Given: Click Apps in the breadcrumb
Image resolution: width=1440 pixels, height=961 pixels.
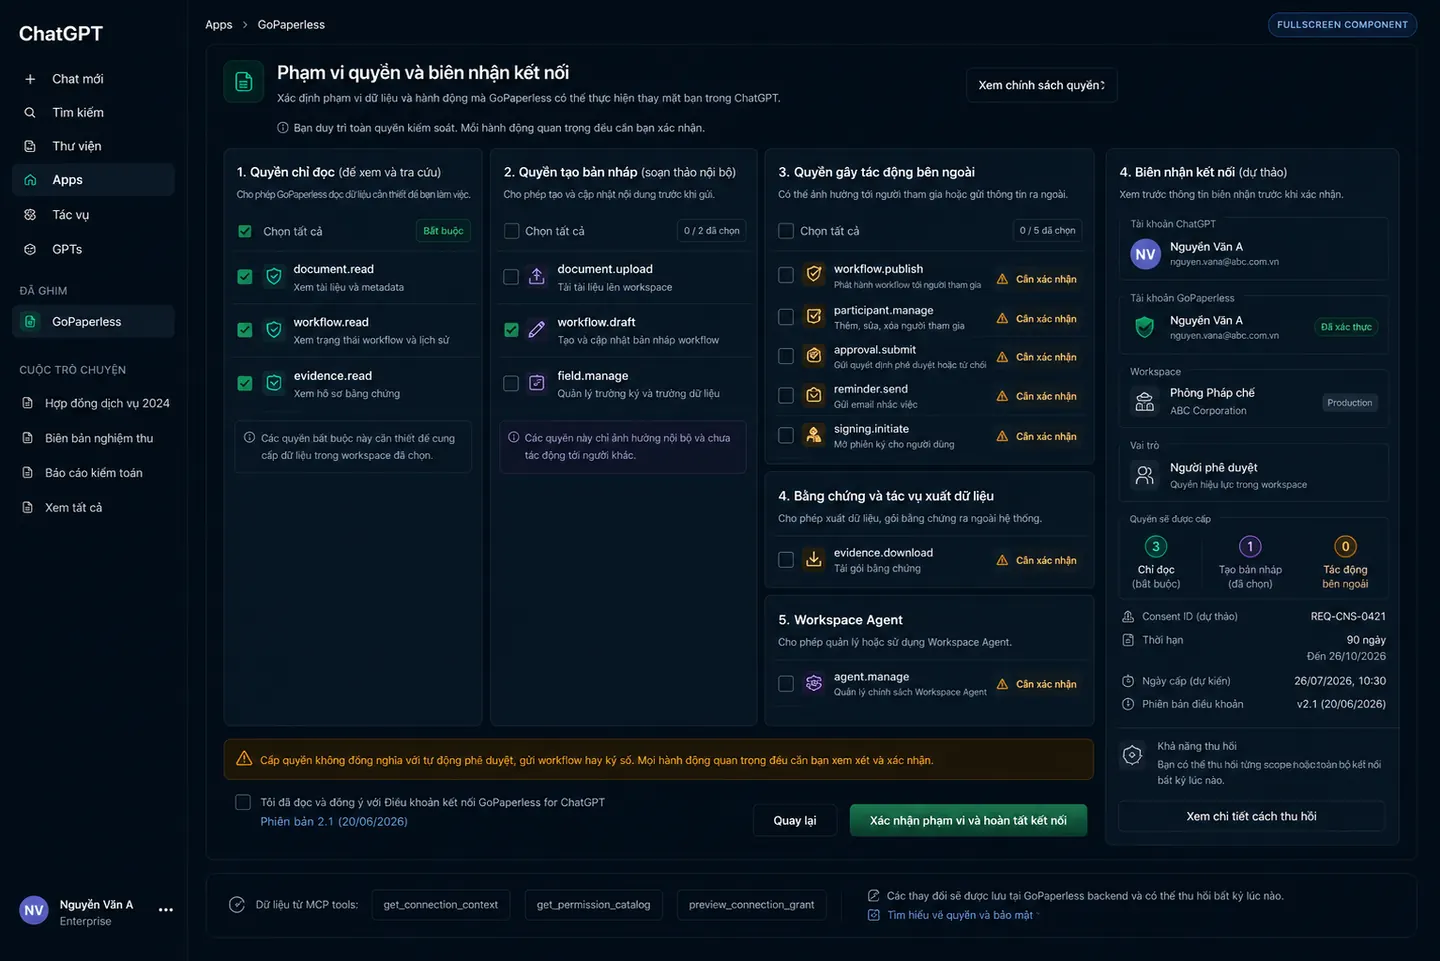Looking at the screenshot, I should tap(219, 25).
